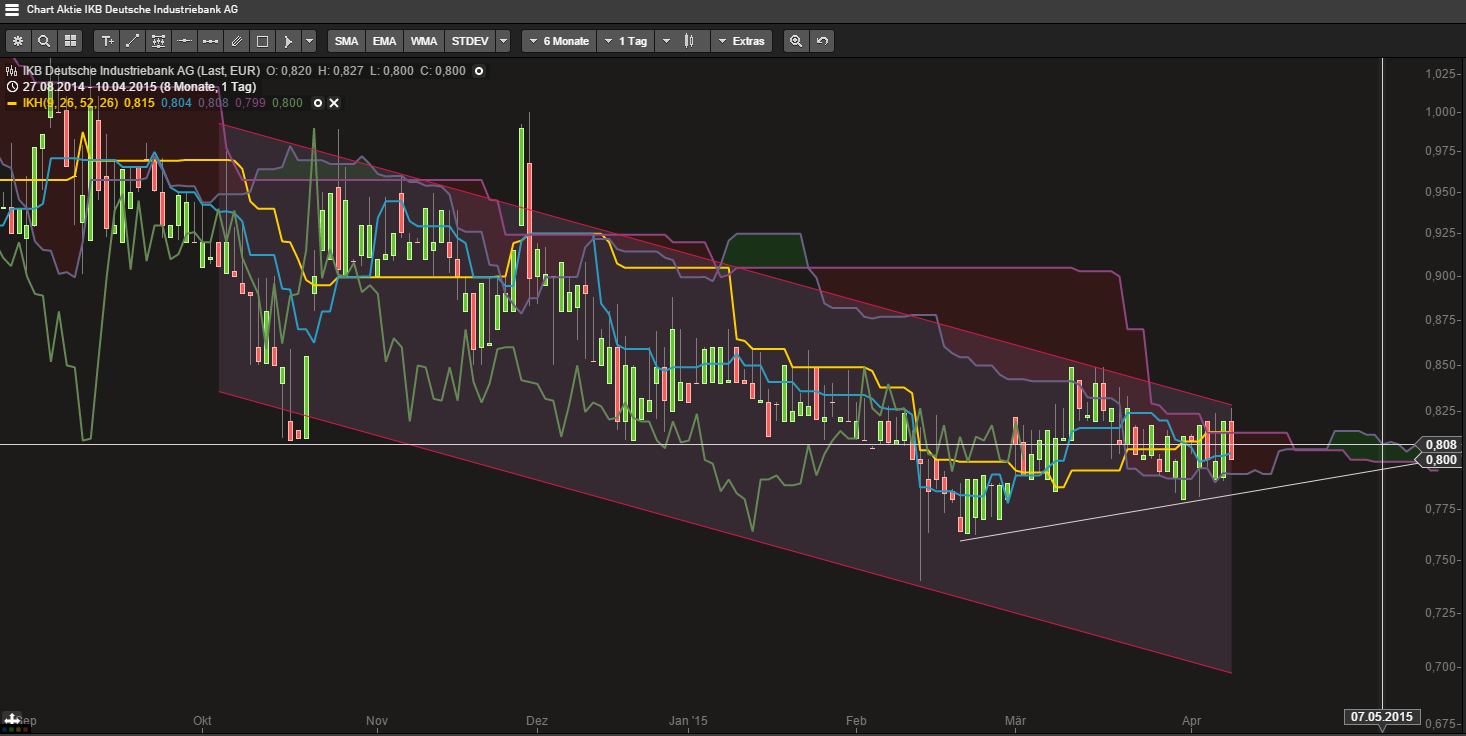
Task: Select the Fibonacci retracement tool
Action: pyautogui.click(x=158, y=41)
